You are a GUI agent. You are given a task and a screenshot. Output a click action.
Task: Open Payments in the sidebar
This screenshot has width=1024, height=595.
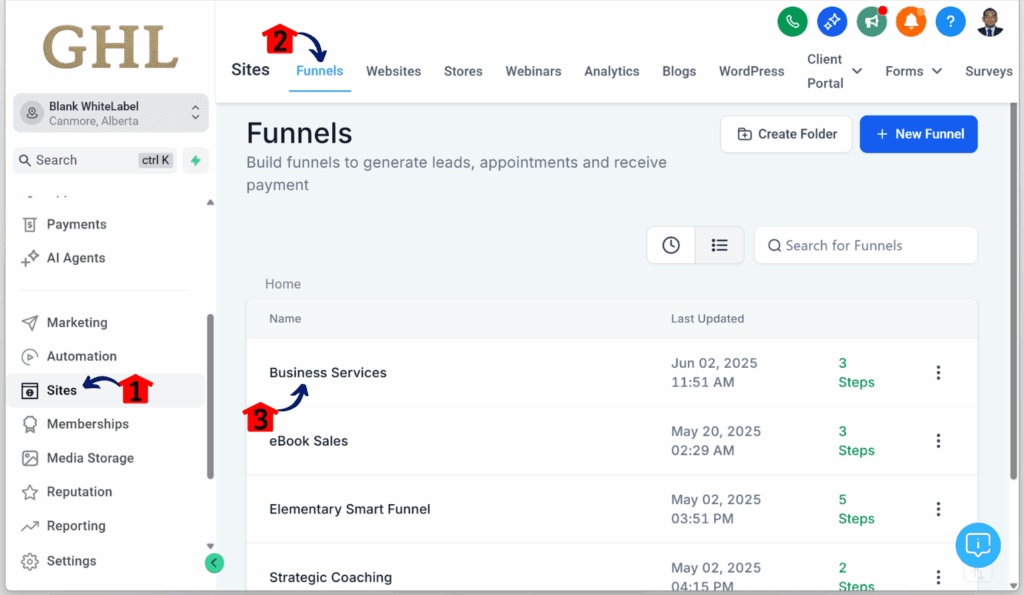[x=64, y=224]
